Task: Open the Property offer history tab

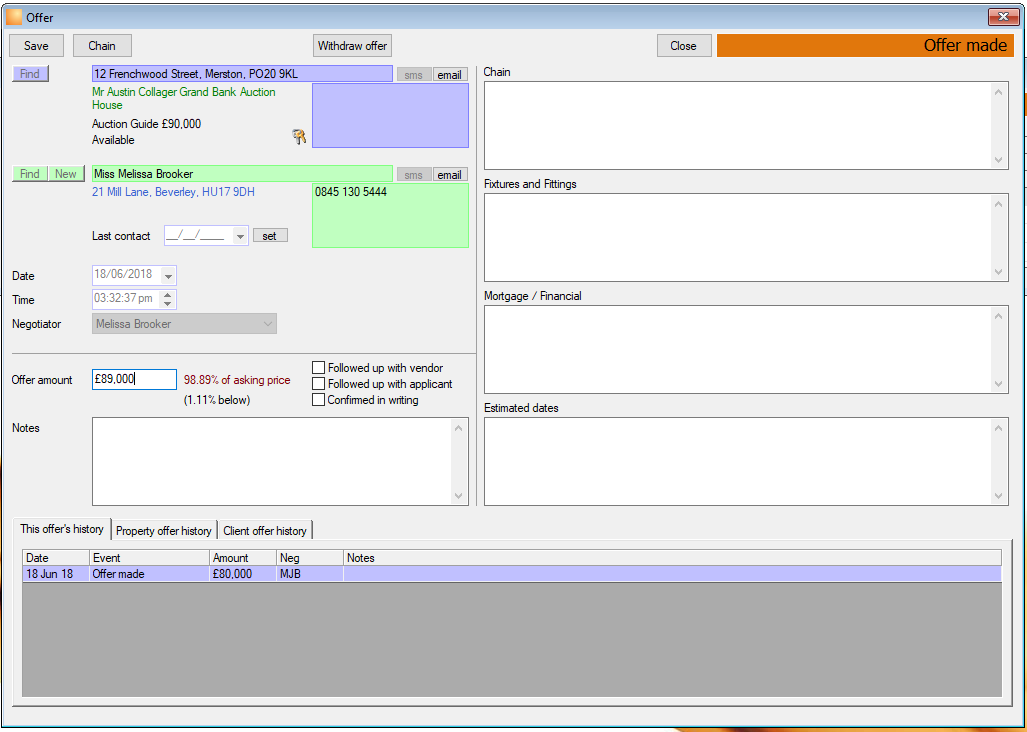Action: (x=164, y=531)
